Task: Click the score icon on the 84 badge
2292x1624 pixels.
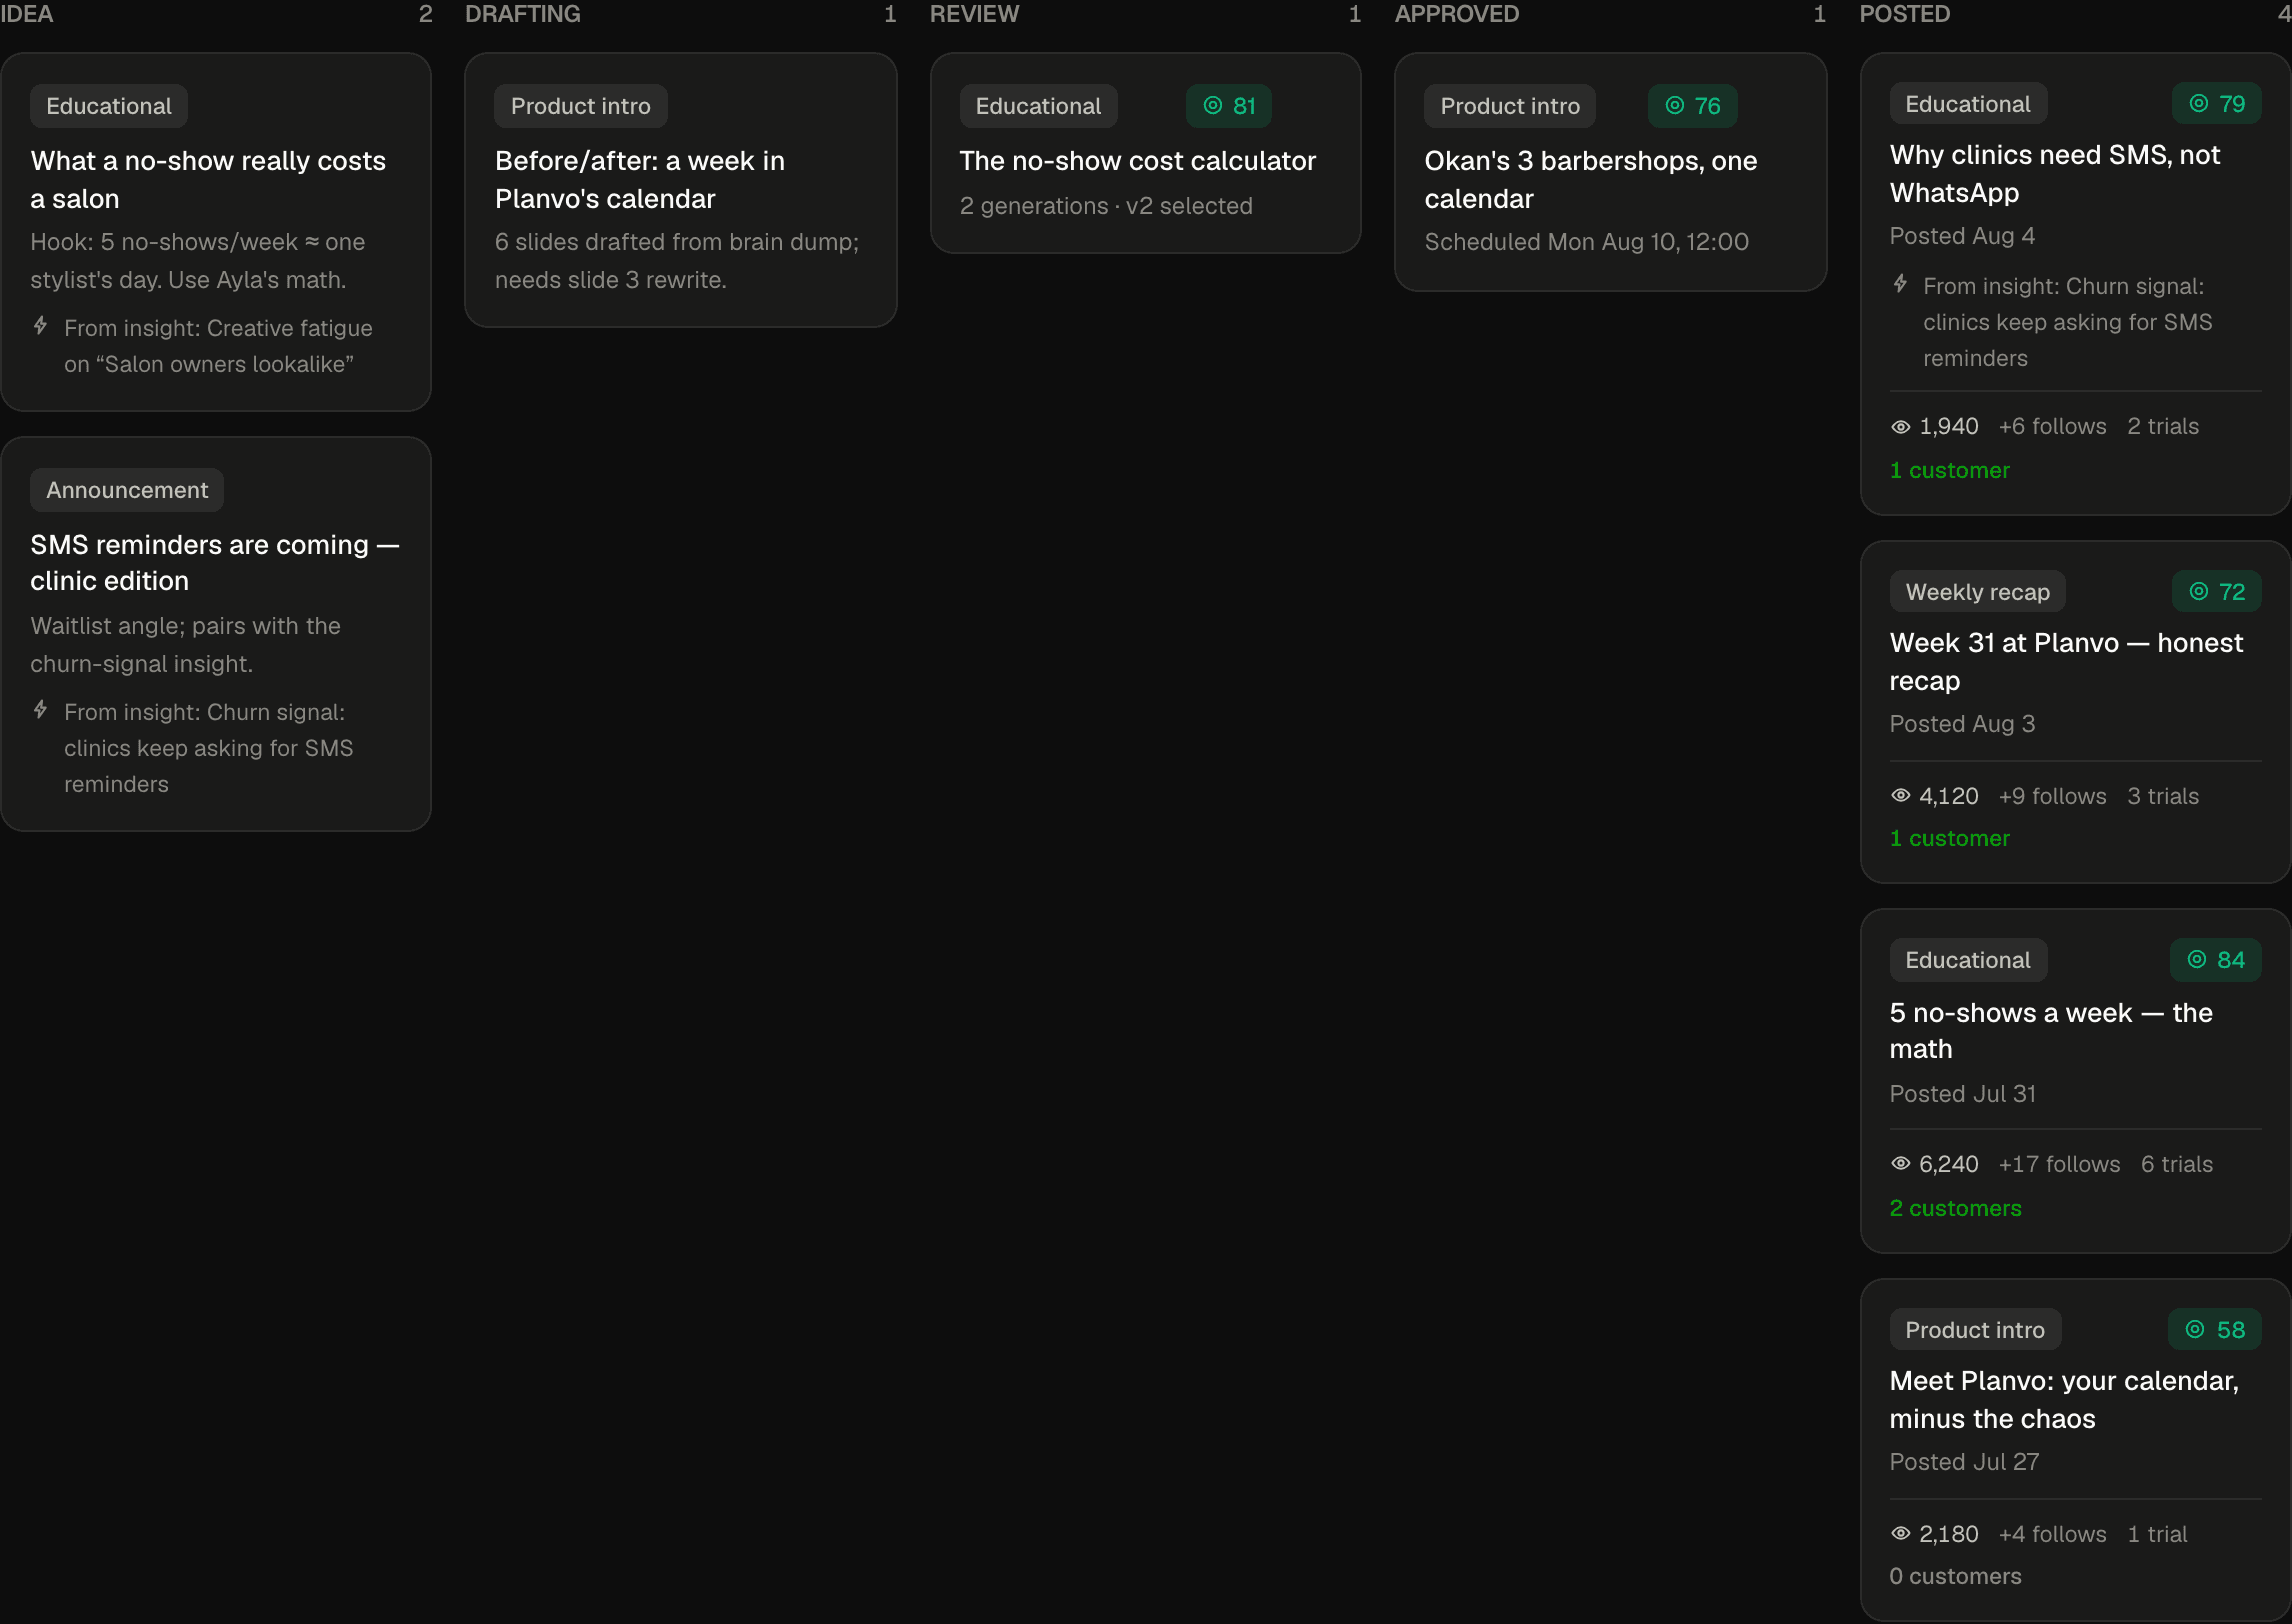Action: click(2197, 959)
